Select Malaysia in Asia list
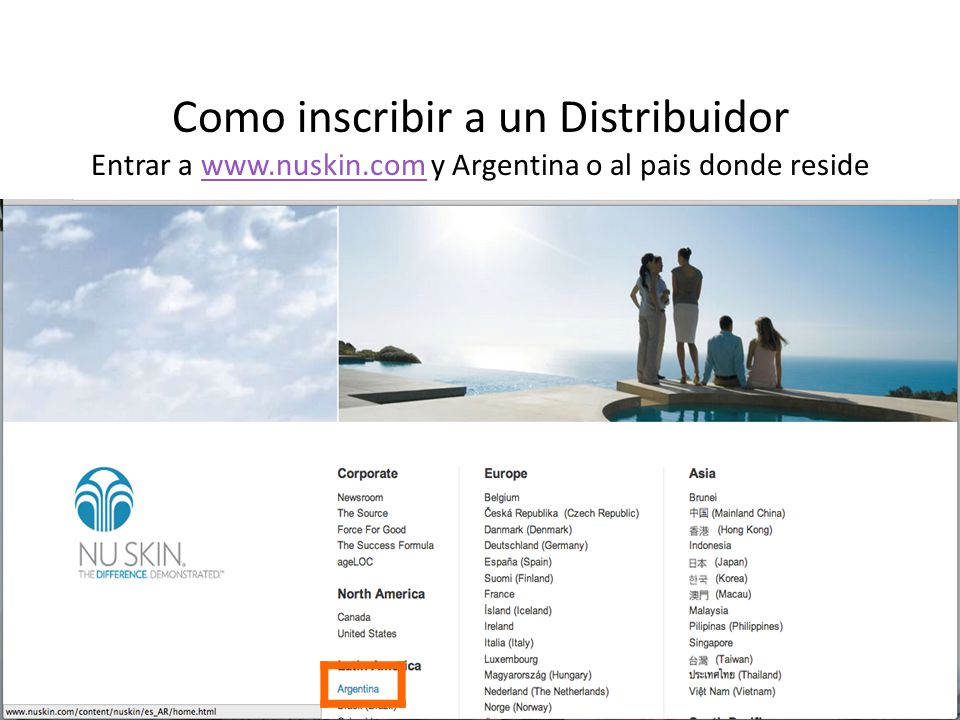The height and width of the screenshot is (720, 960). 708,610
